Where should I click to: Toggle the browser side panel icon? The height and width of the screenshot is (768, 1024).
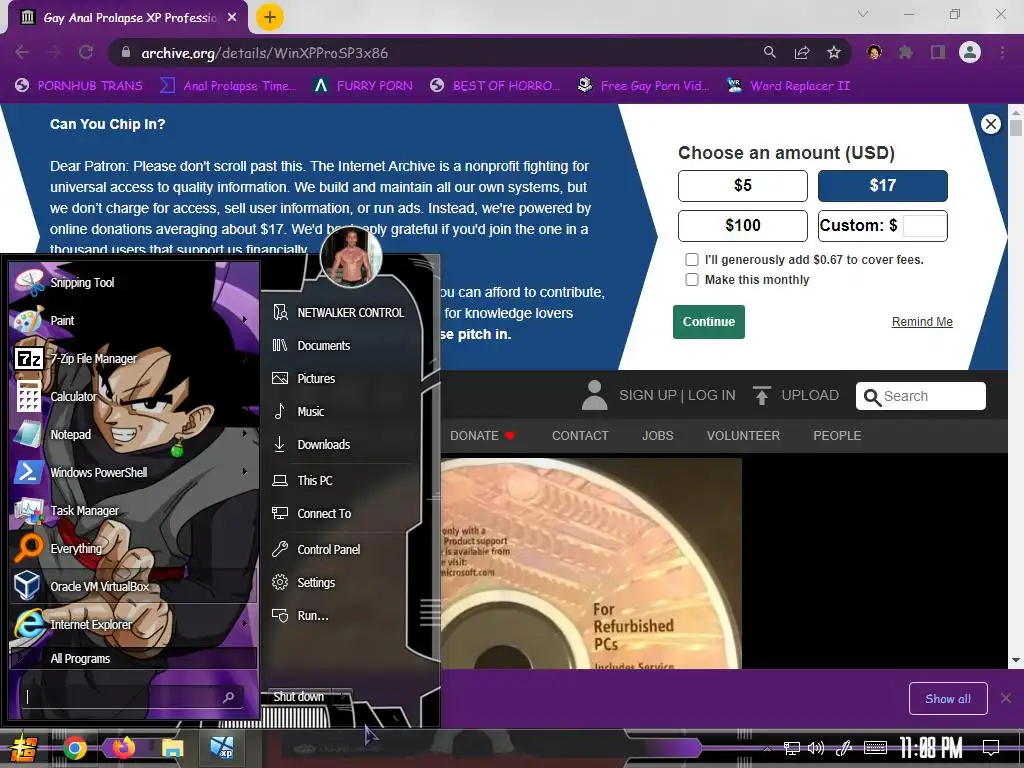point(938,52)
